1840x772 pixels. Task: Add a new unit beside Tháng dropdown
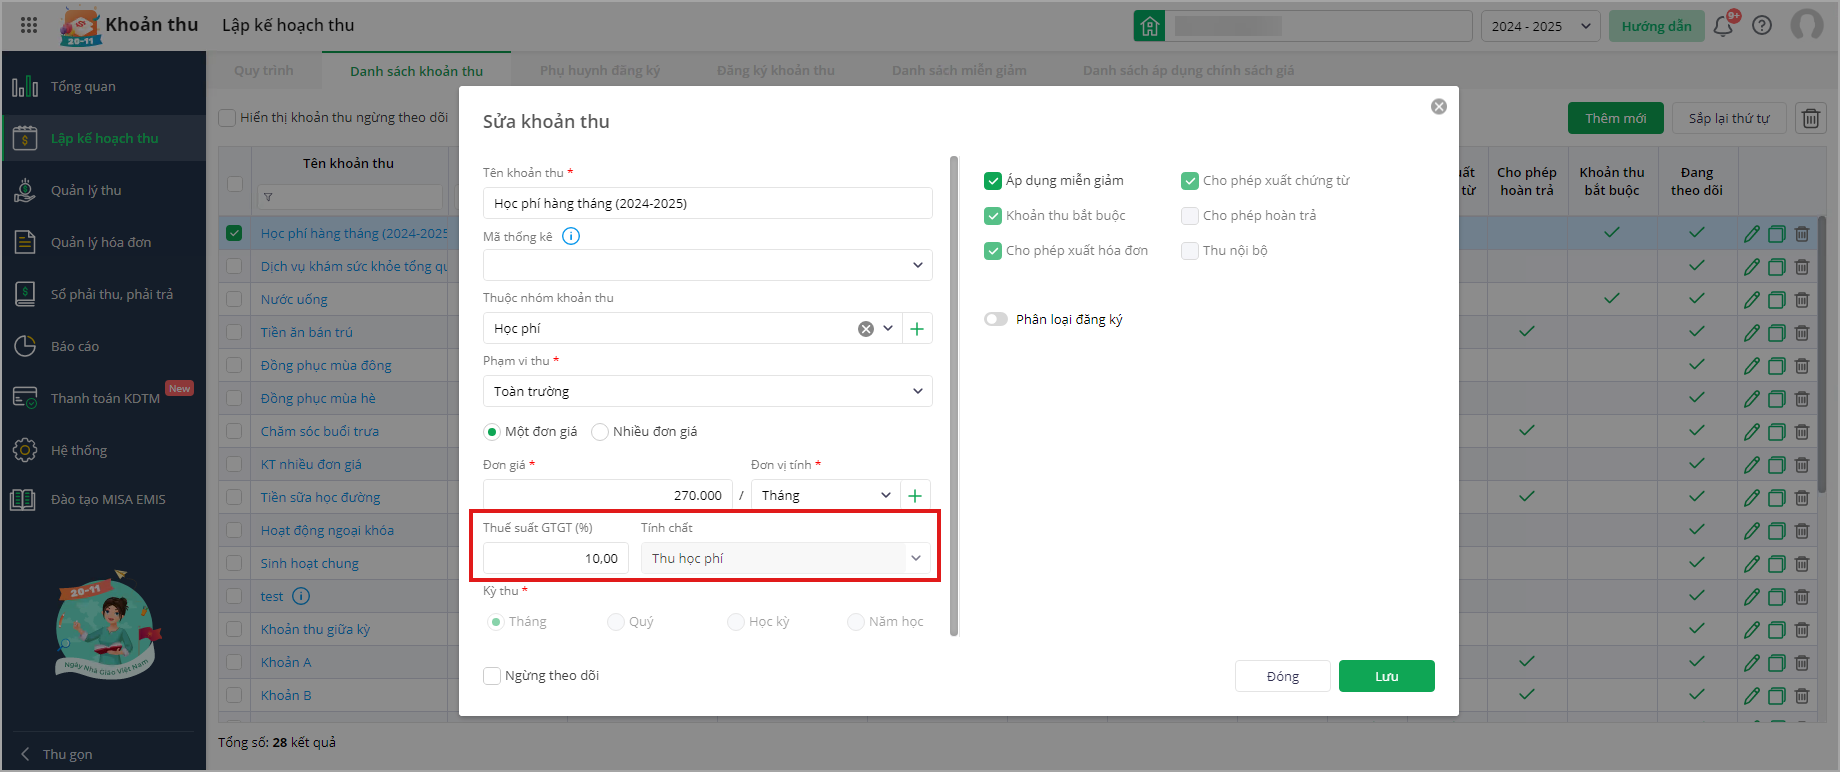915,496
